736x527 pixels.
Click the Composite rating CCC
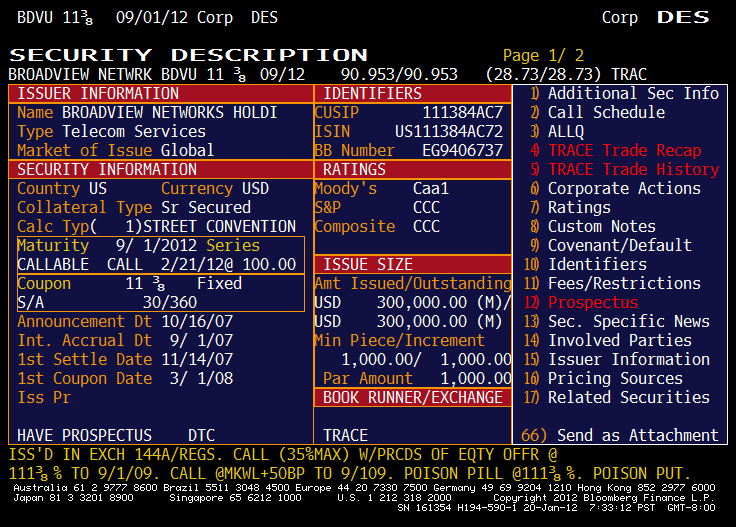[x=426, y=227]
